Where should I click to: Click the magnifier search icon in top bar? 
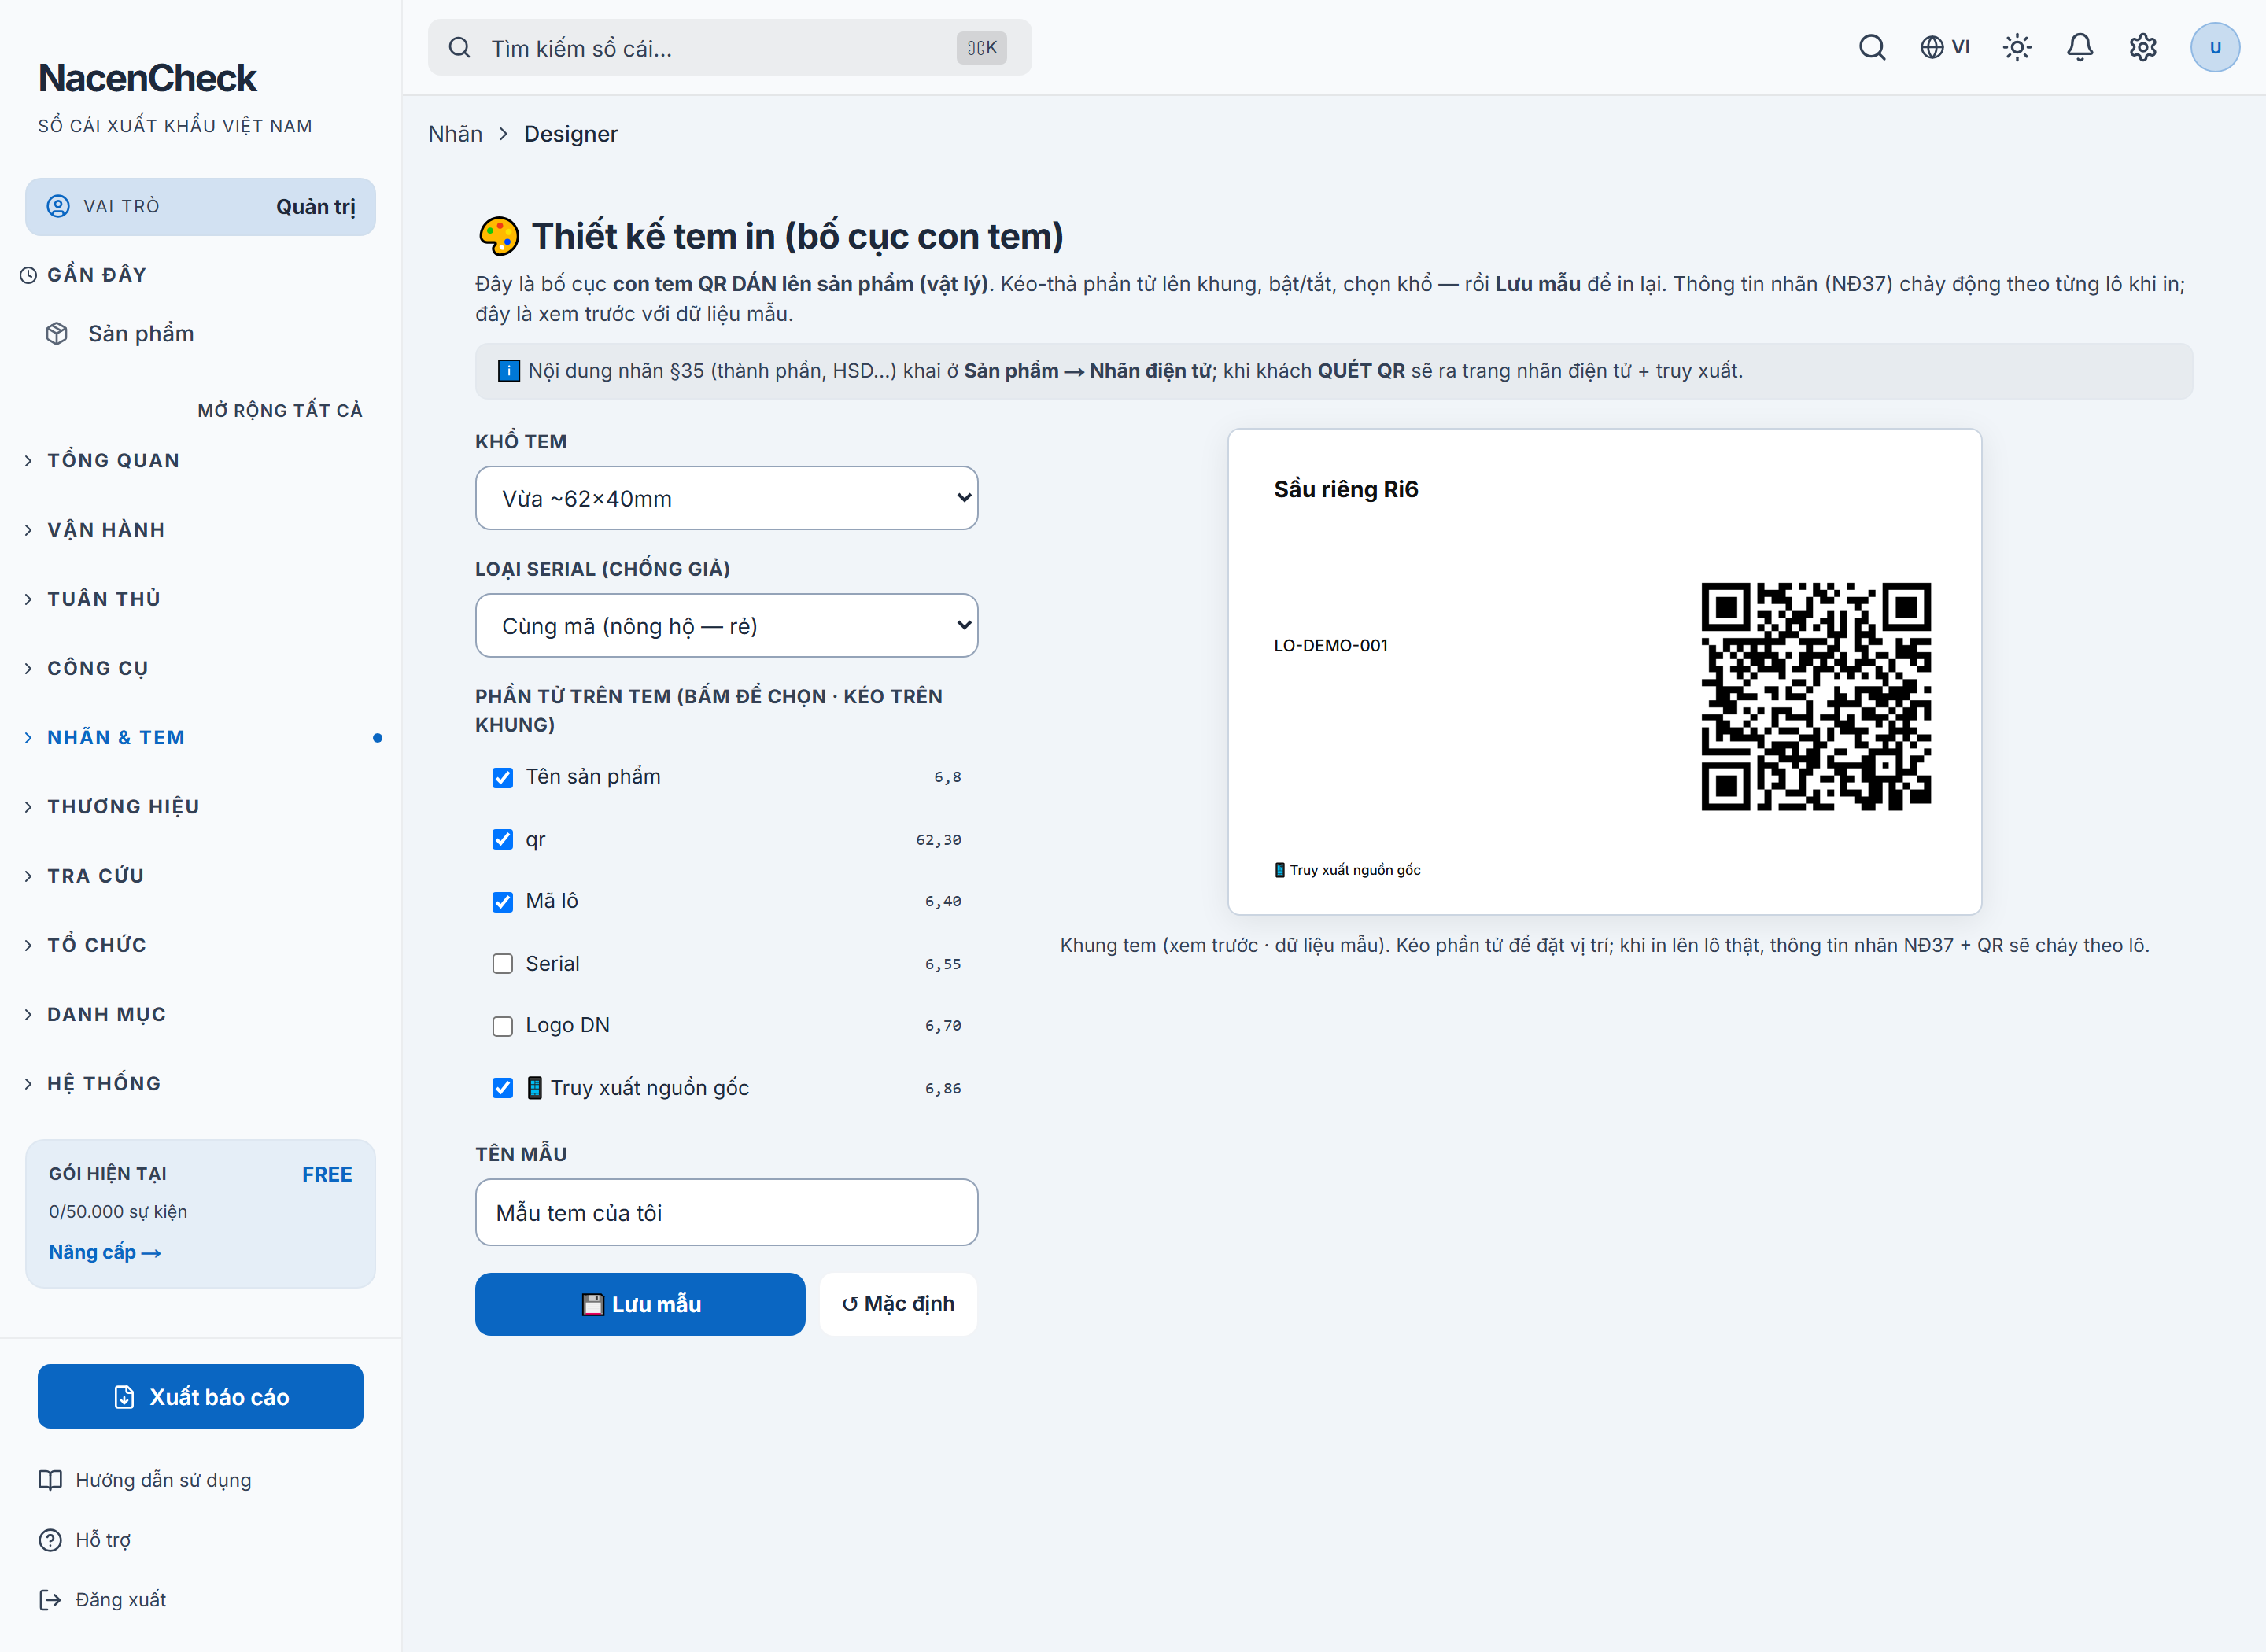[x=1872, y=47]
